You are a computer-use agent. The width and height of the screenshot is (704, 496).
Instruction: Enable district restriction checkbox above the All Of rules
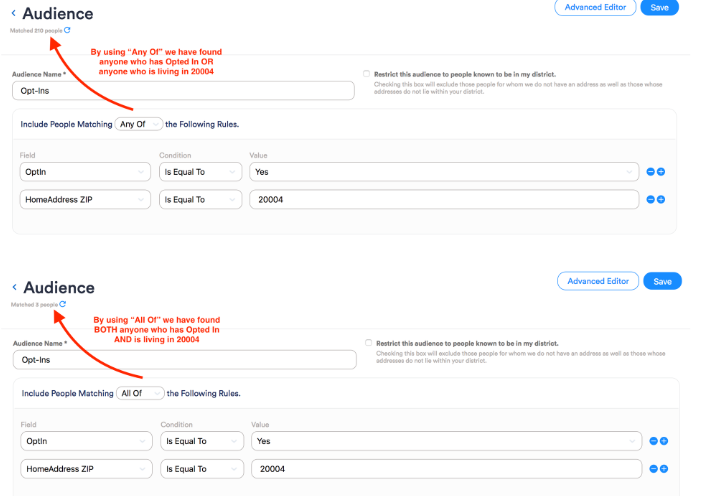[x=368, y=343]
